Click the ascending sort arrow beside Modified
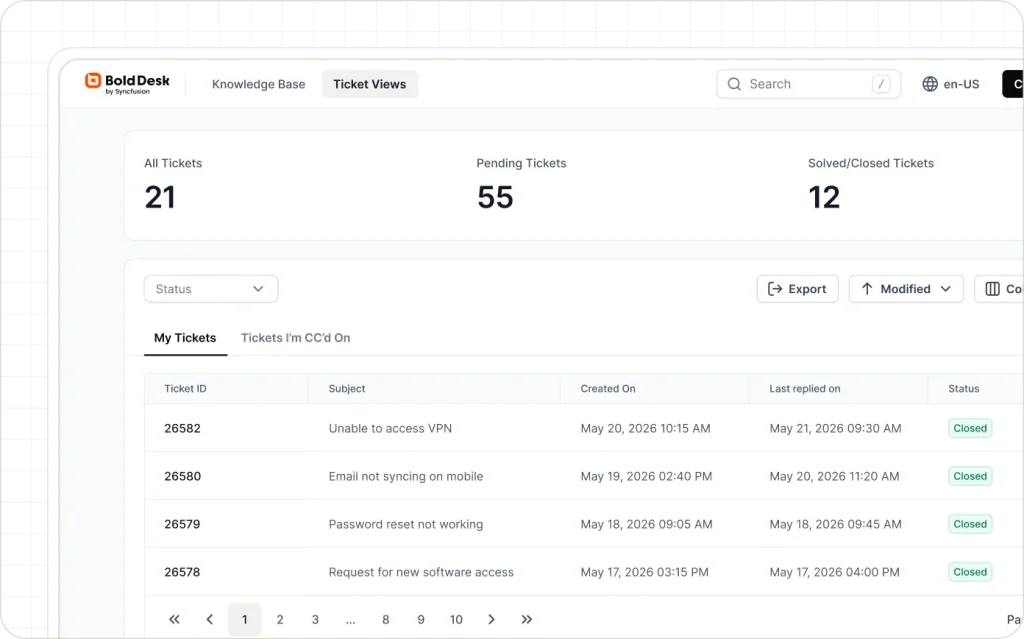Image resolution: width=1024 pixels, height=639 pixels. [867, 289]
